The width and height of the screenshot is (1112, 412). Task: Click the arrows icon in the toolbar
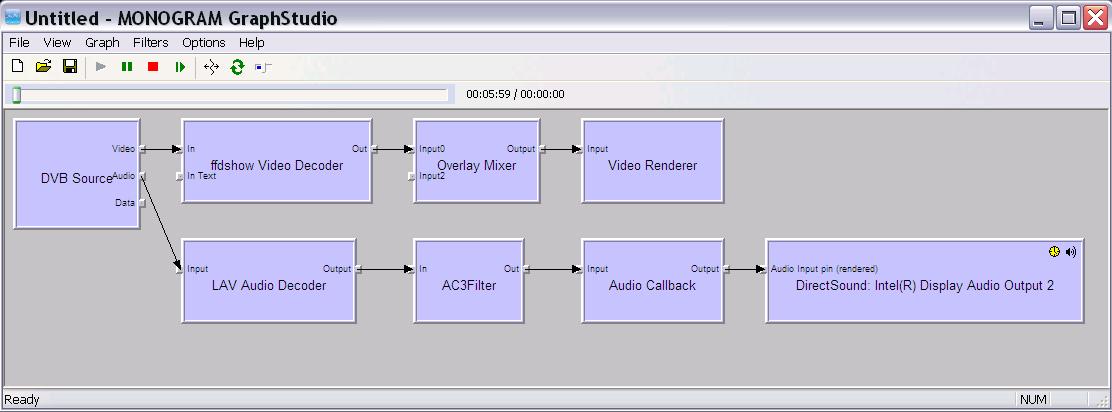211,67
